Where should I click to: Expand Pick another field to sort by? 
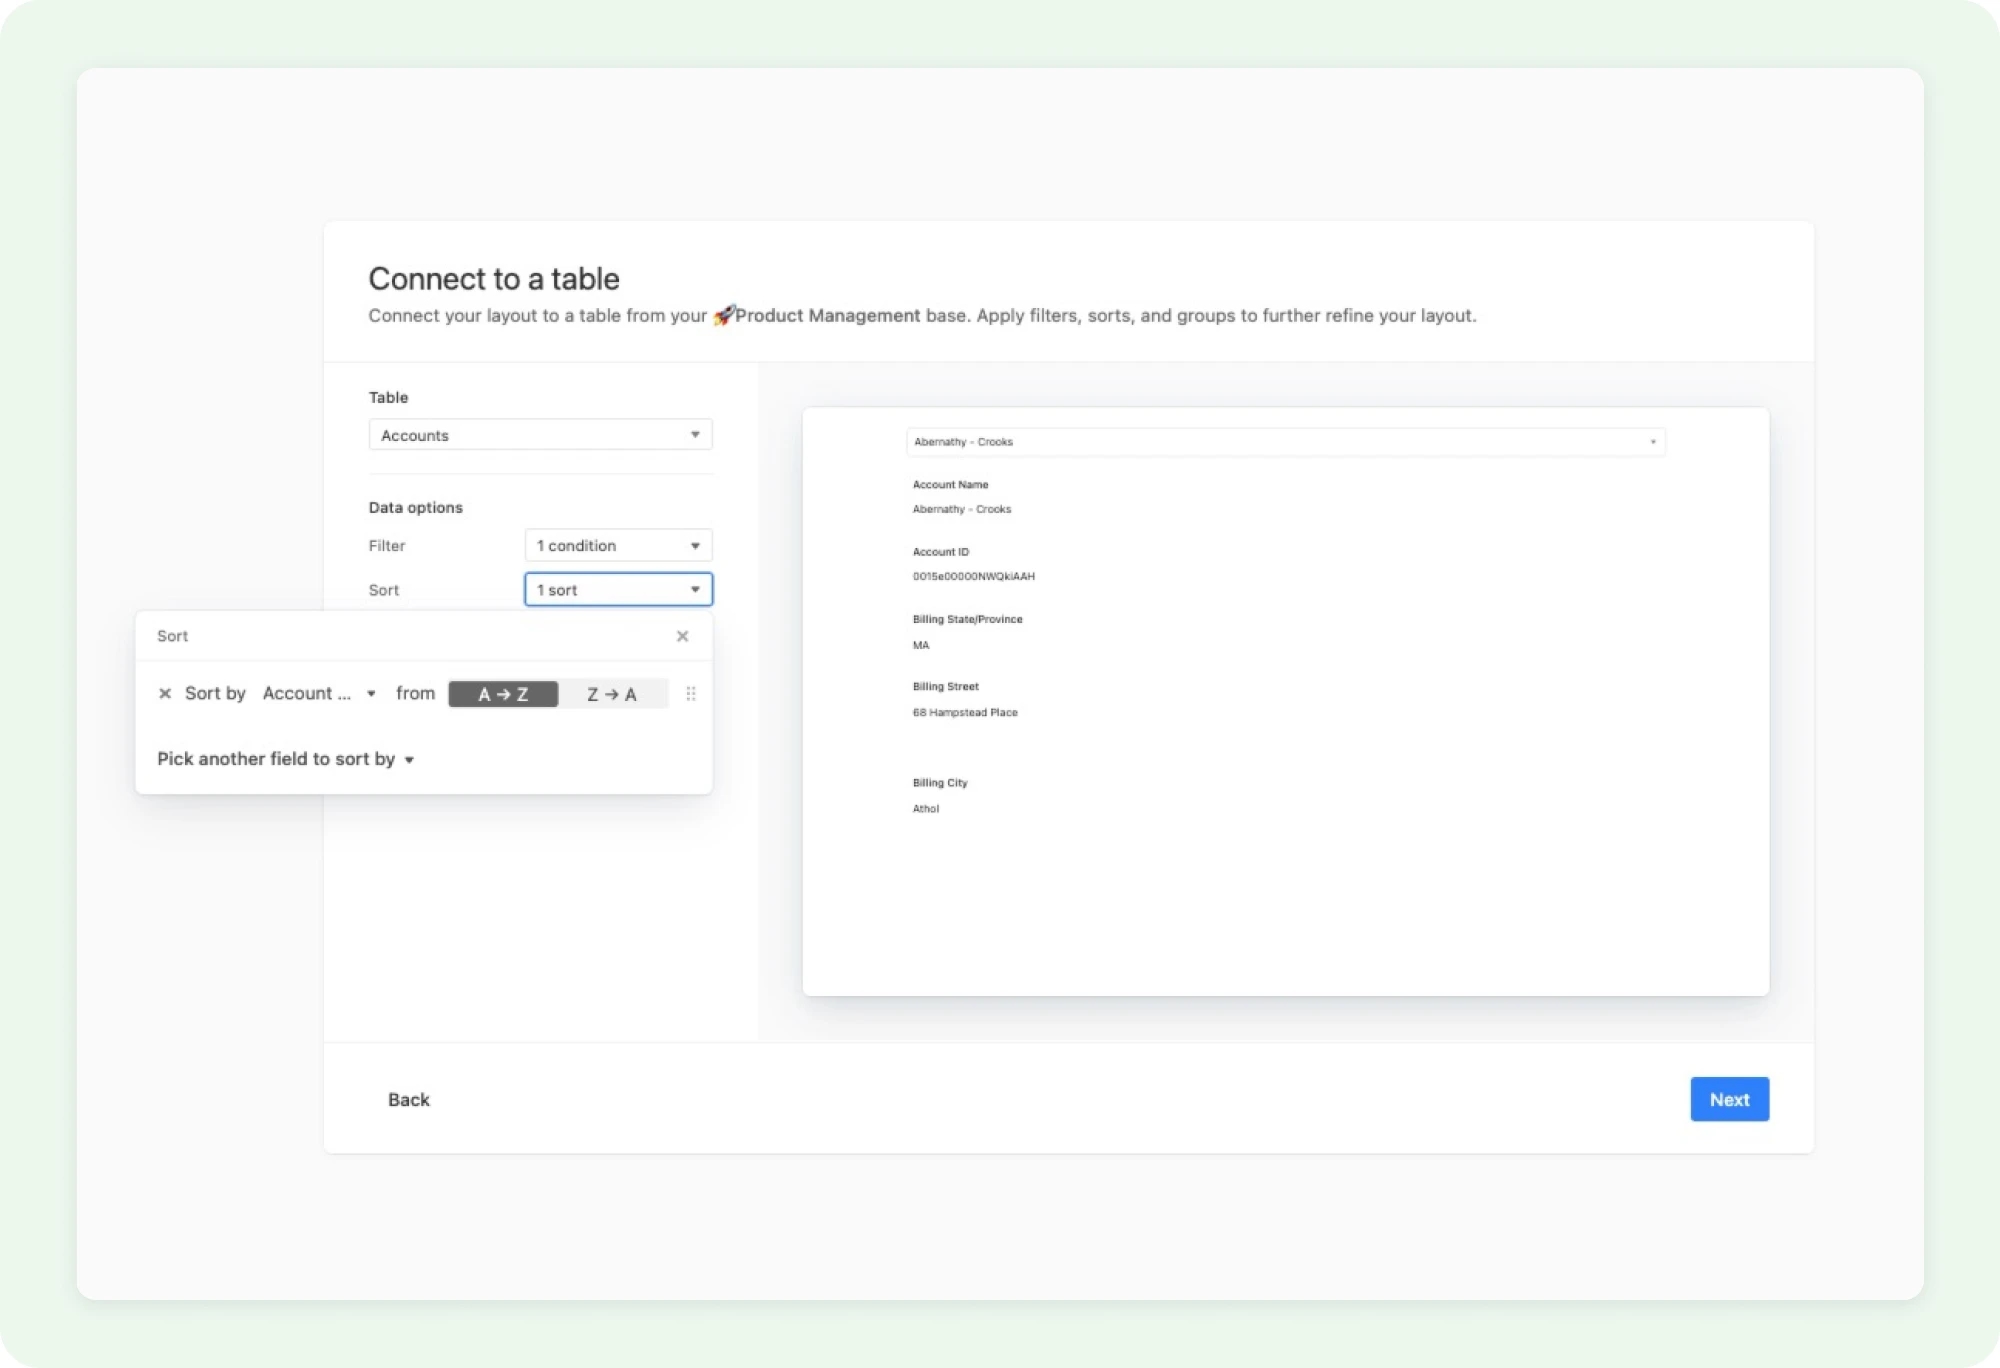[285, 759]
